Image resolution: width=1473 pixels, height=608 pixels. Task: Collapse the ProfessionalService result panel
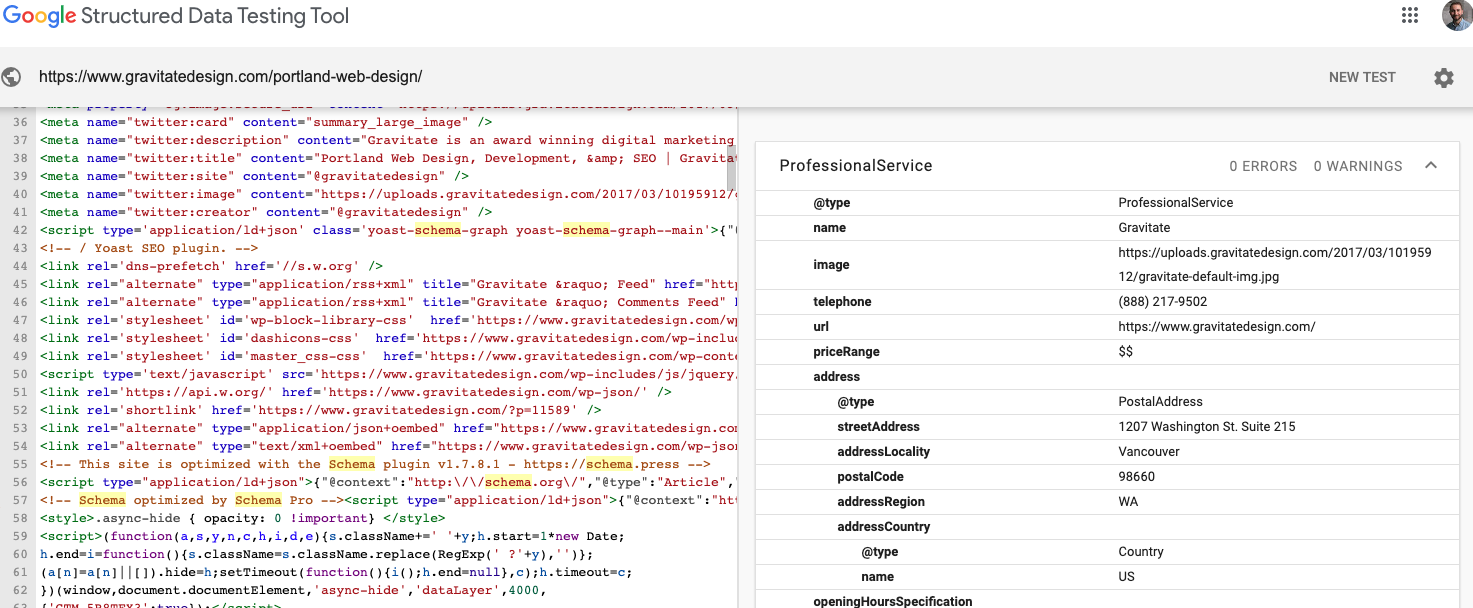[1431, 166]
